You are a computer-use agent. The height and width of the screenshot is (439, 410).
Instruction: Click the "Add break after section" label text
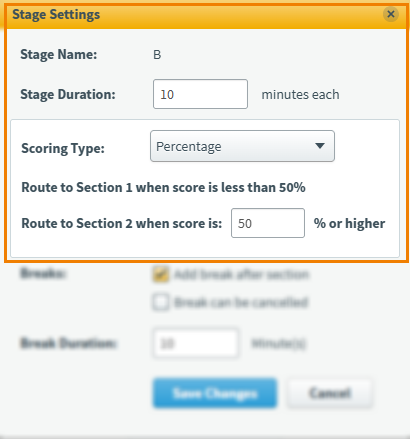pos(242,274)
